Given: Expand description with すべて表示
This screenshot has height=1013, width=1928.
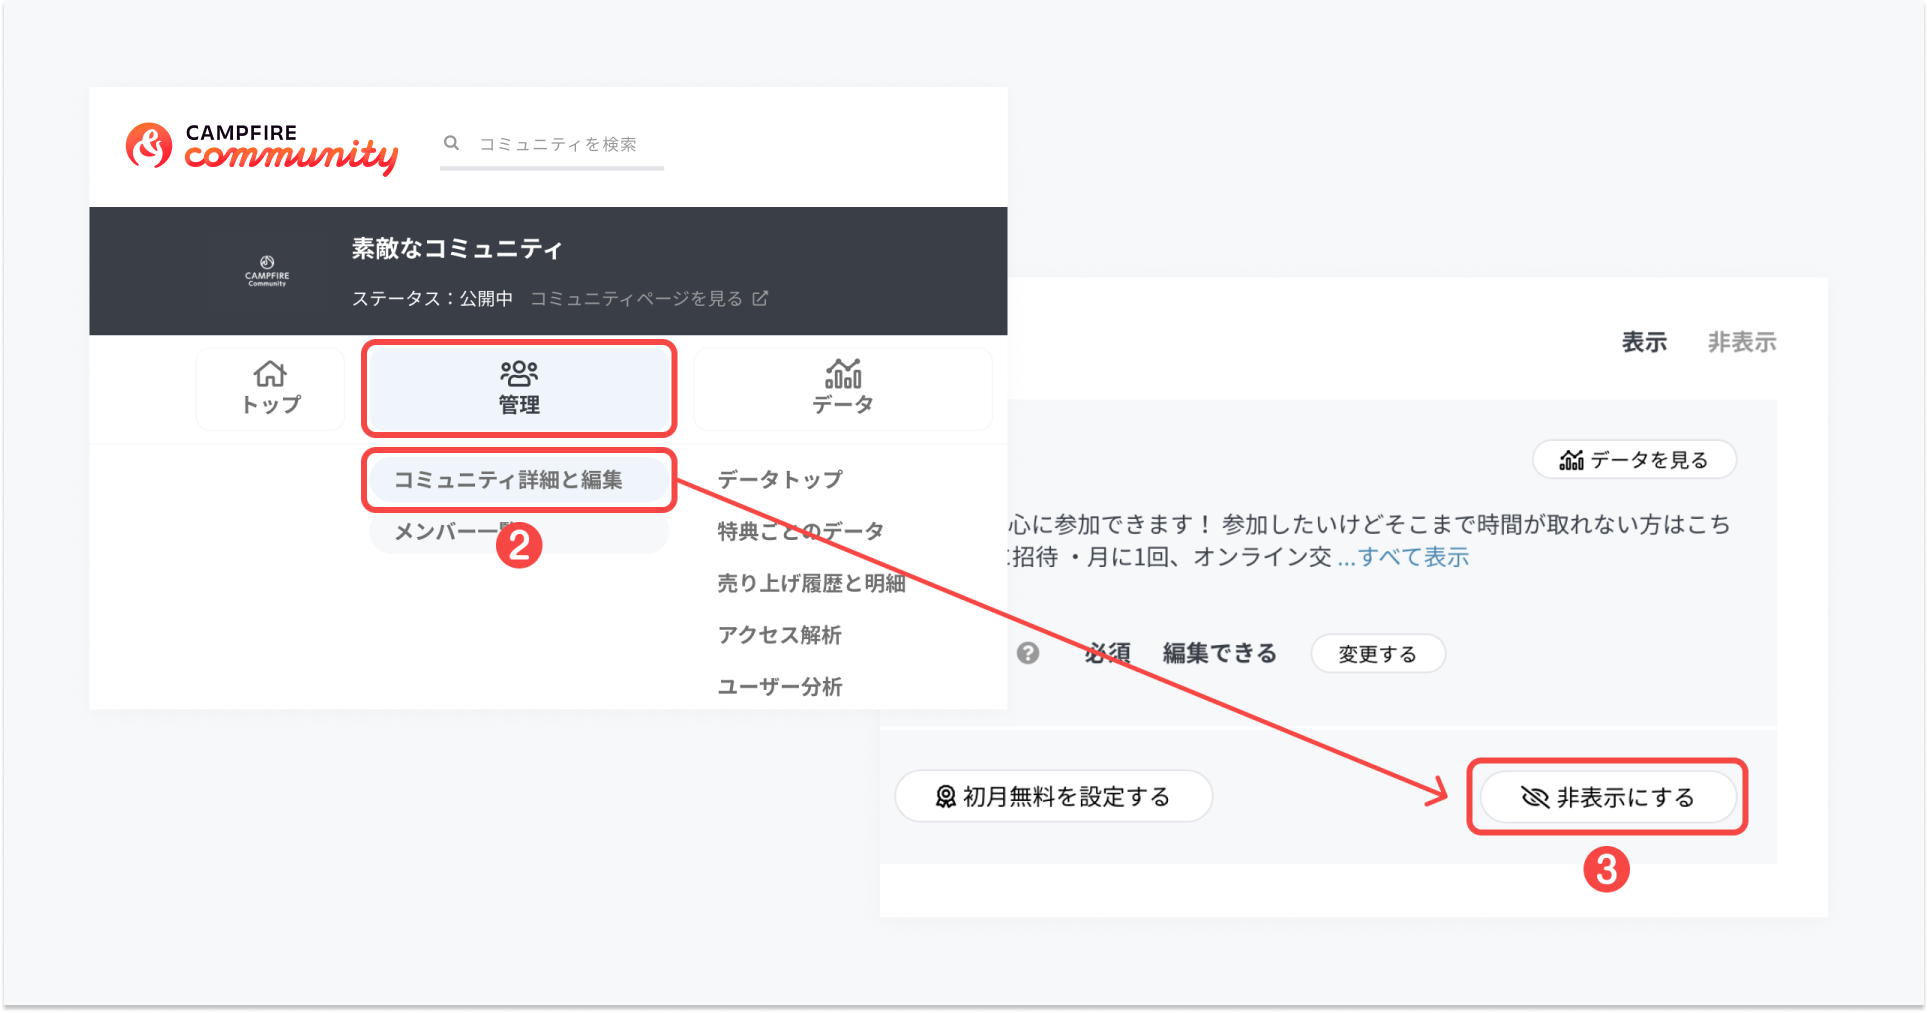Looking at the screenshot, I should (1413, 557).
